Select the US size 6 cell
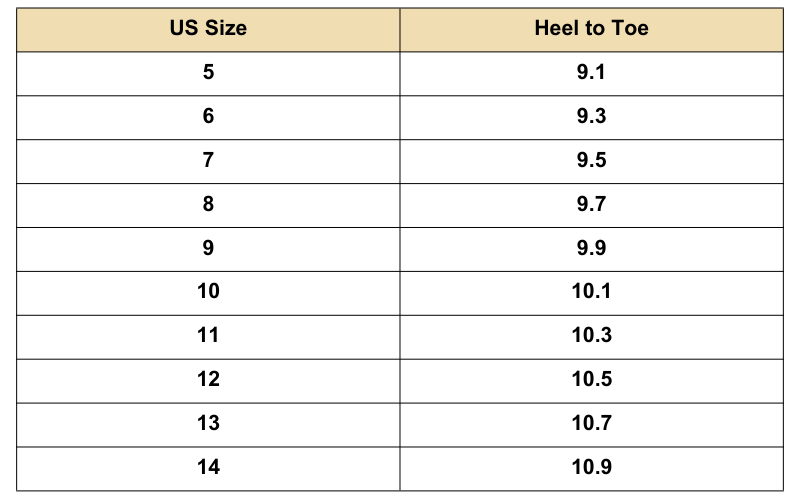The width and height of the screenshot is (800, 500). click(x=208, y=116)
